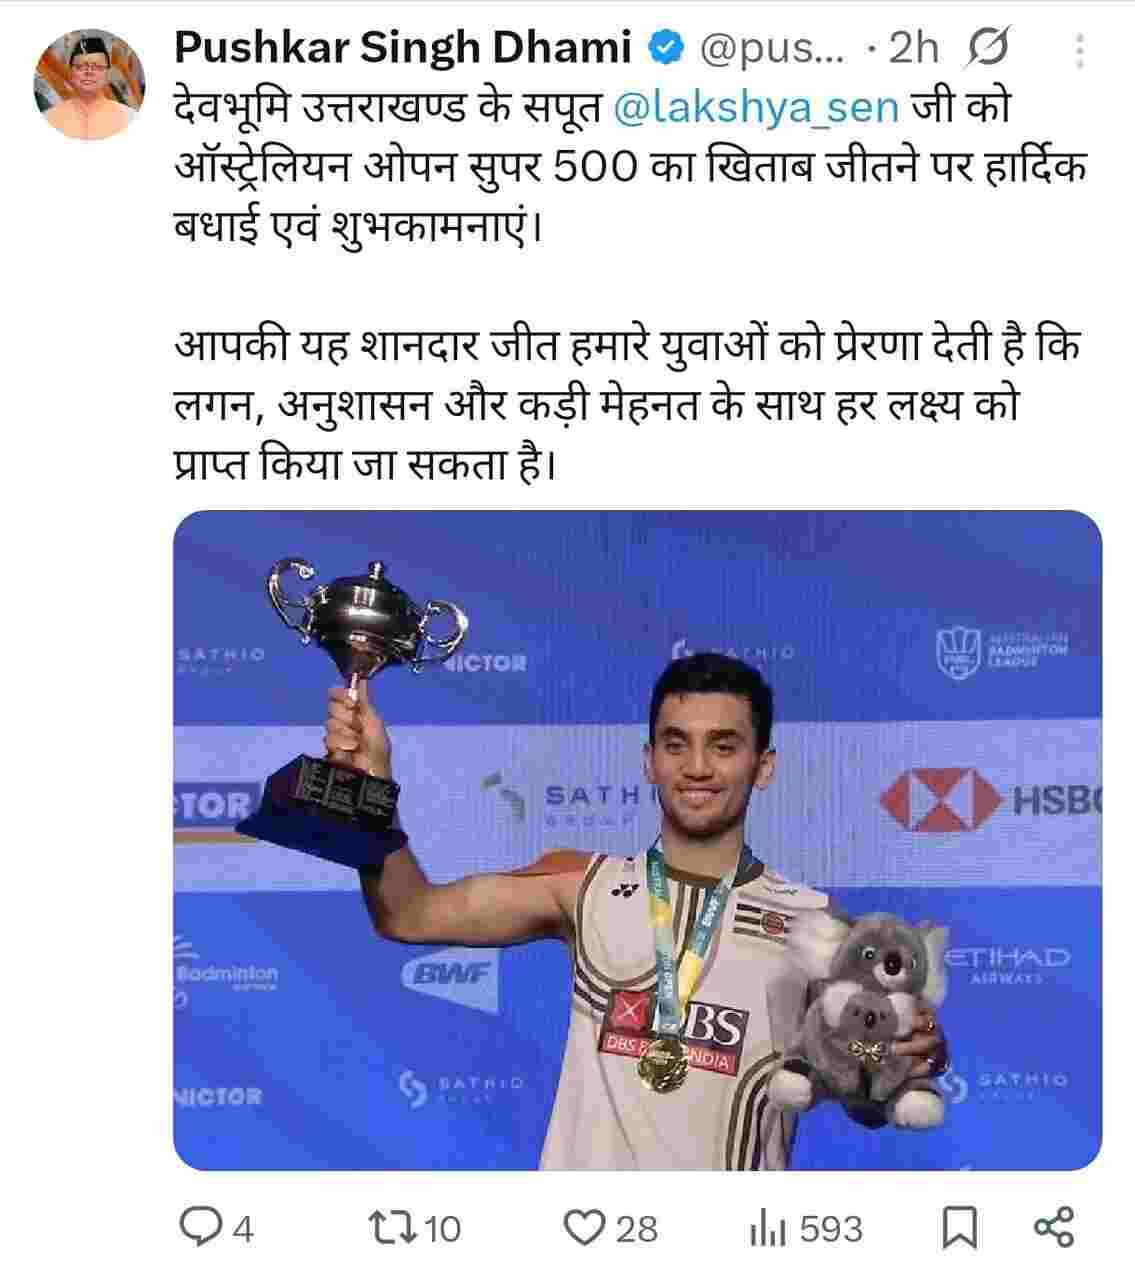Click the 2h timestamp
Image resolution: width=1135 pixels, height=1280 pixels.
click(914, 48)
